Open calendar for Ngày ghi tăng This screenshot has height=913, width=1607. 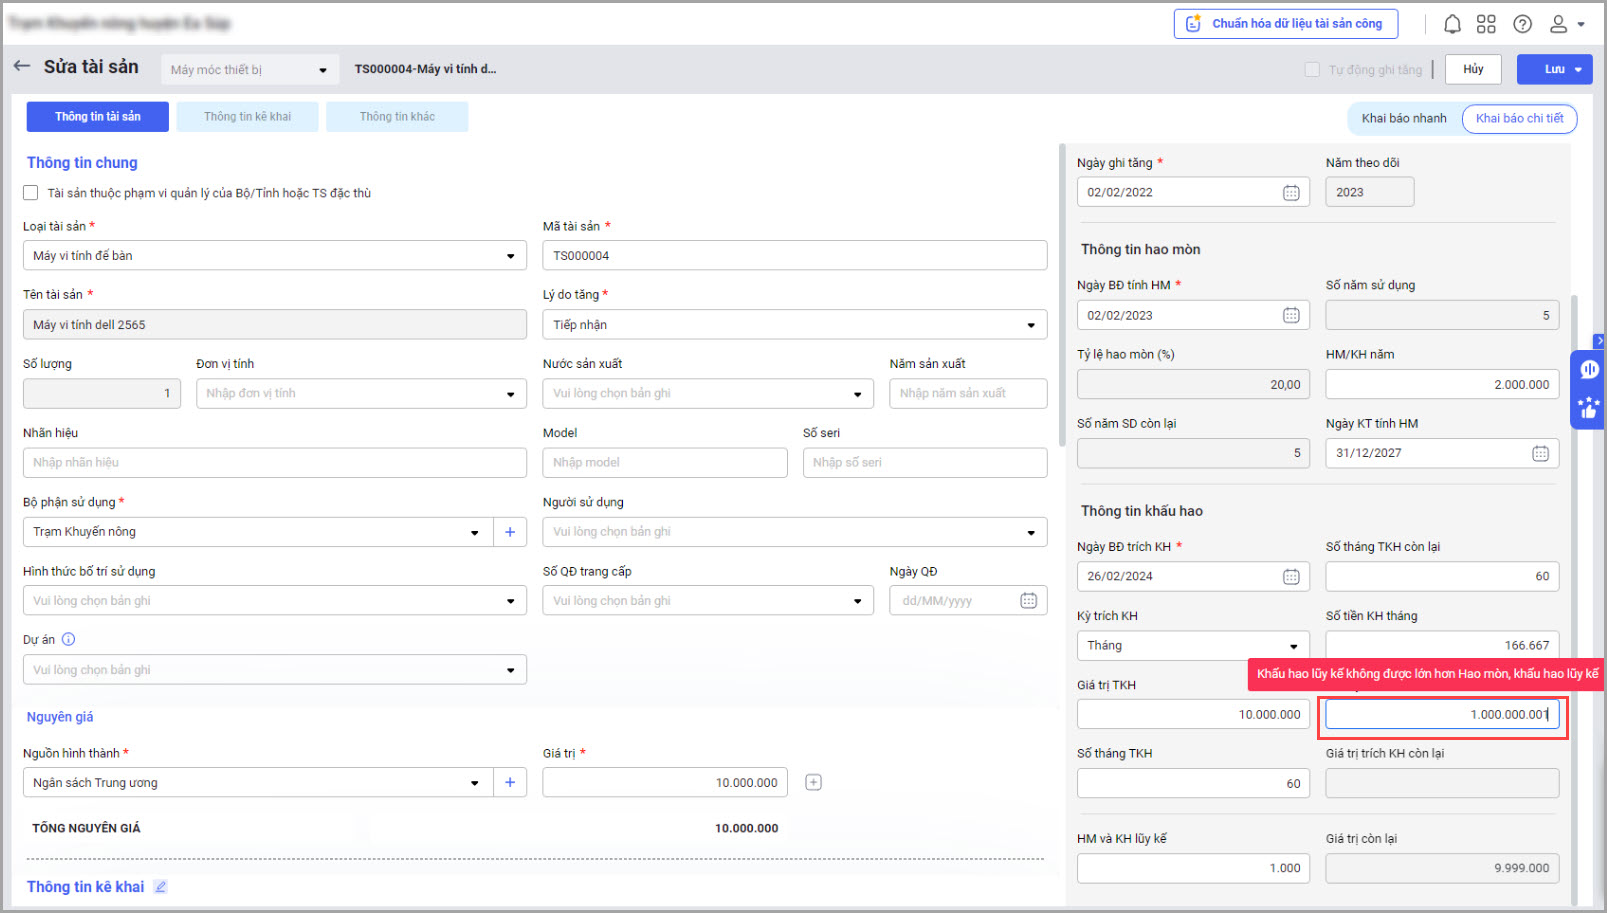(1291, 193)
